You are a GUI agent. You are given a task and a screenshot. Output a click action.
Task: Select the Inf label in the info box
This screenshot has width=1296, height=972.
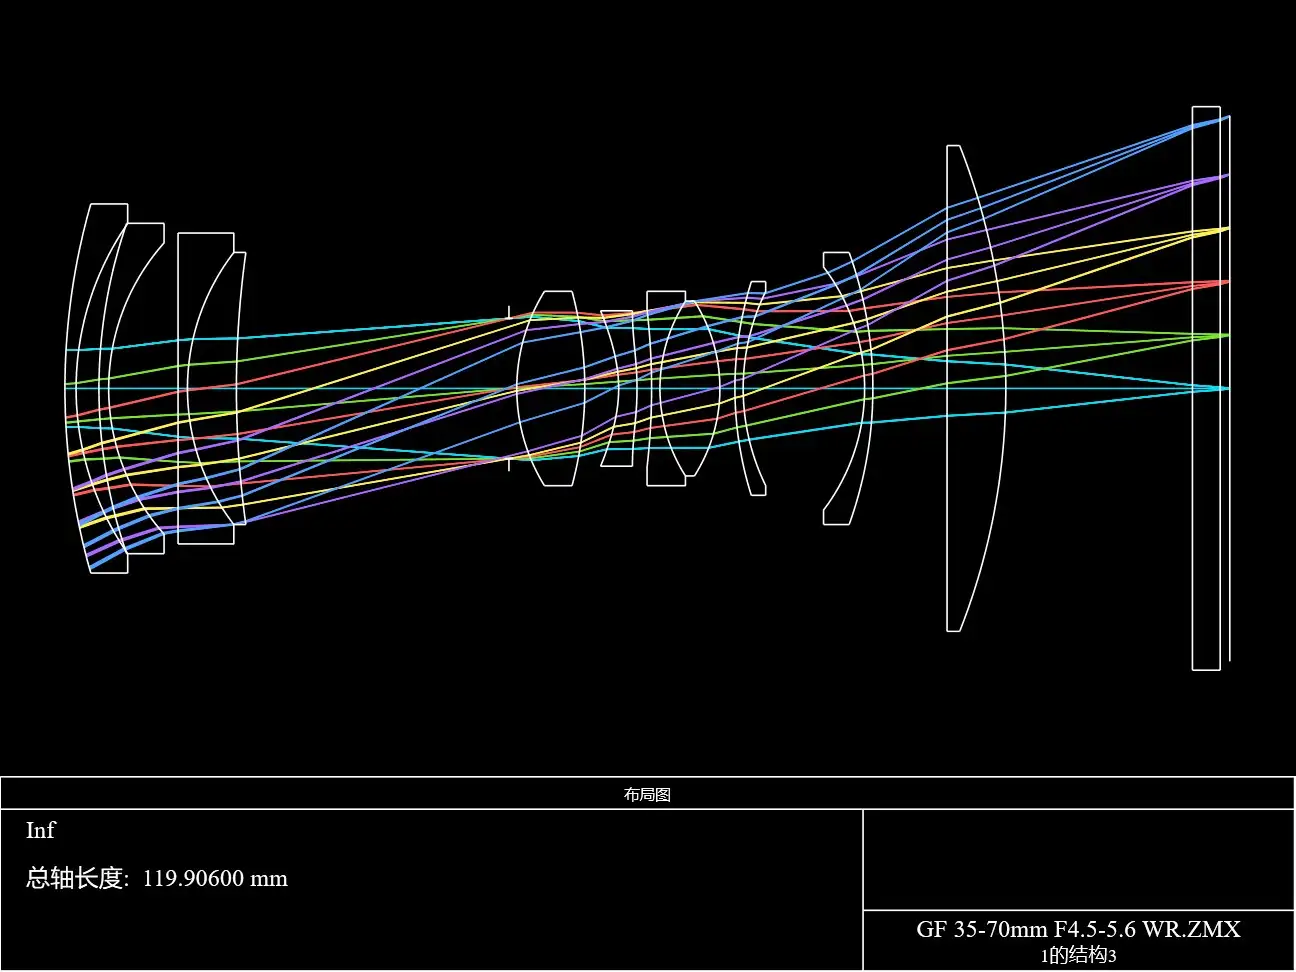(x=40, y=830)
